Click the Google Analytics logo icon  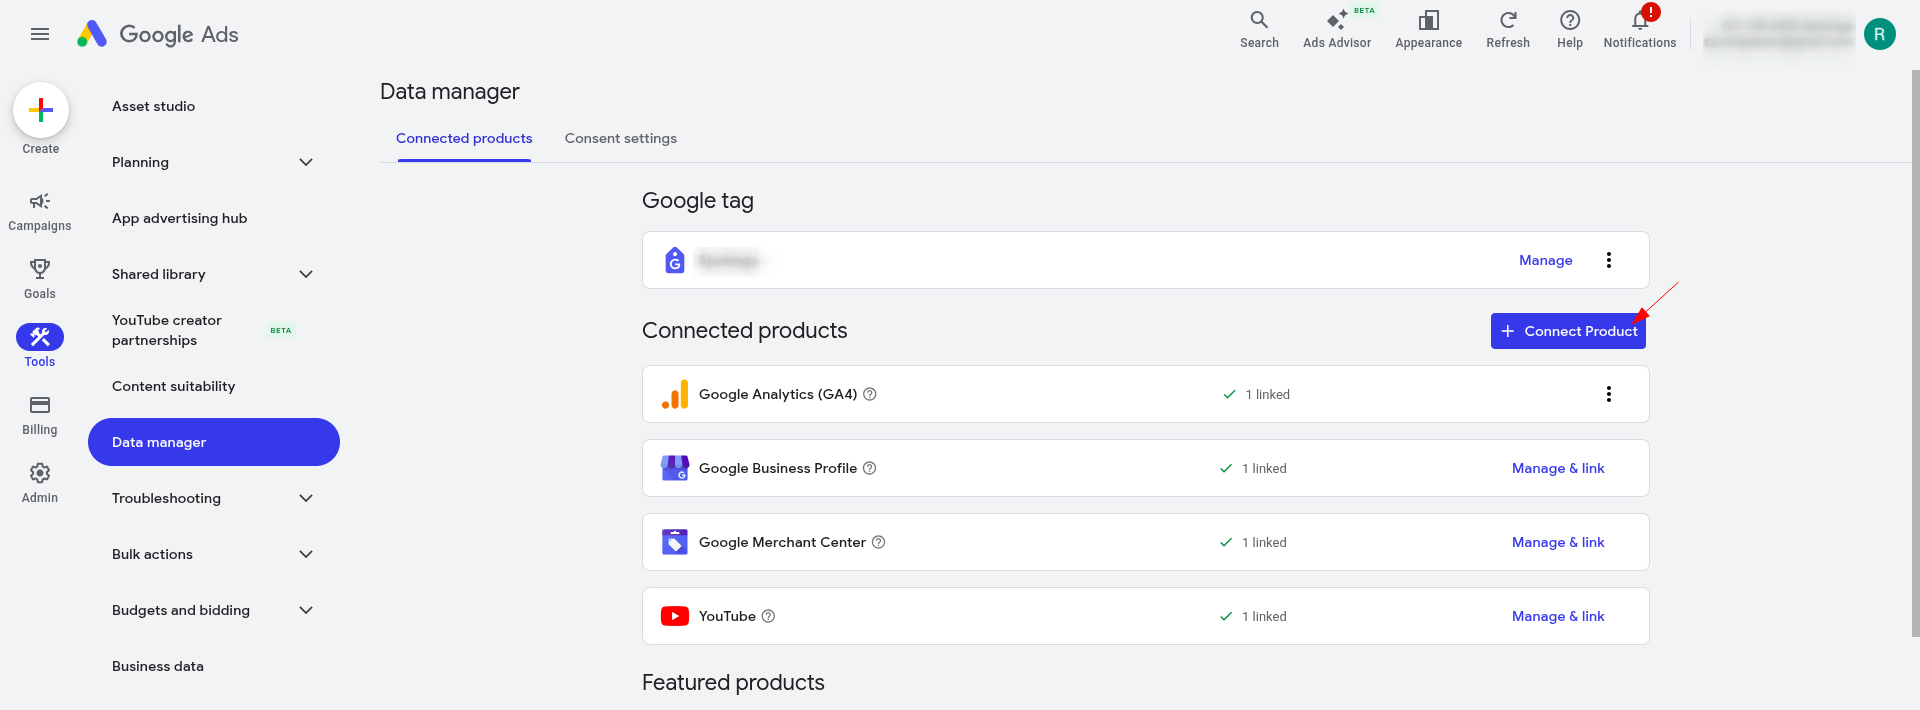pos(675,394)
